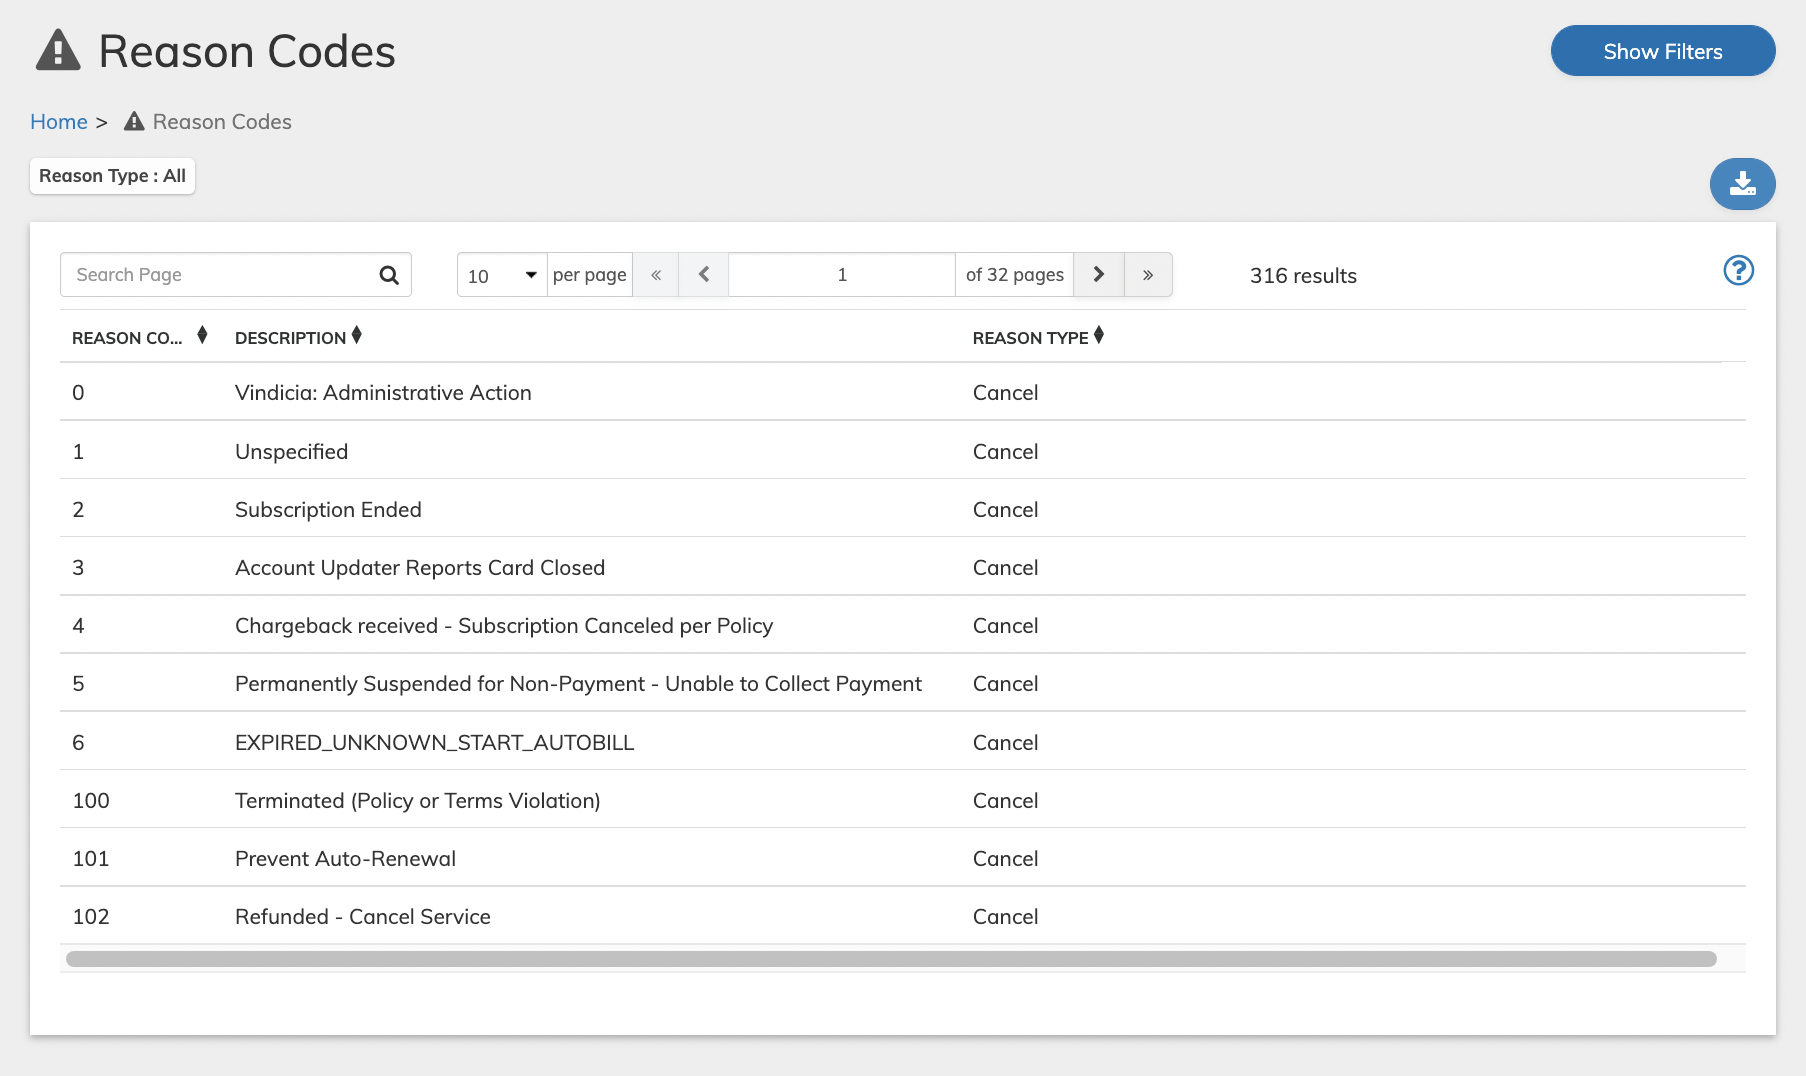Click the download export icon button
The width and height of the screenshot is (1806, 1076).
click(x=1742, y=184)
